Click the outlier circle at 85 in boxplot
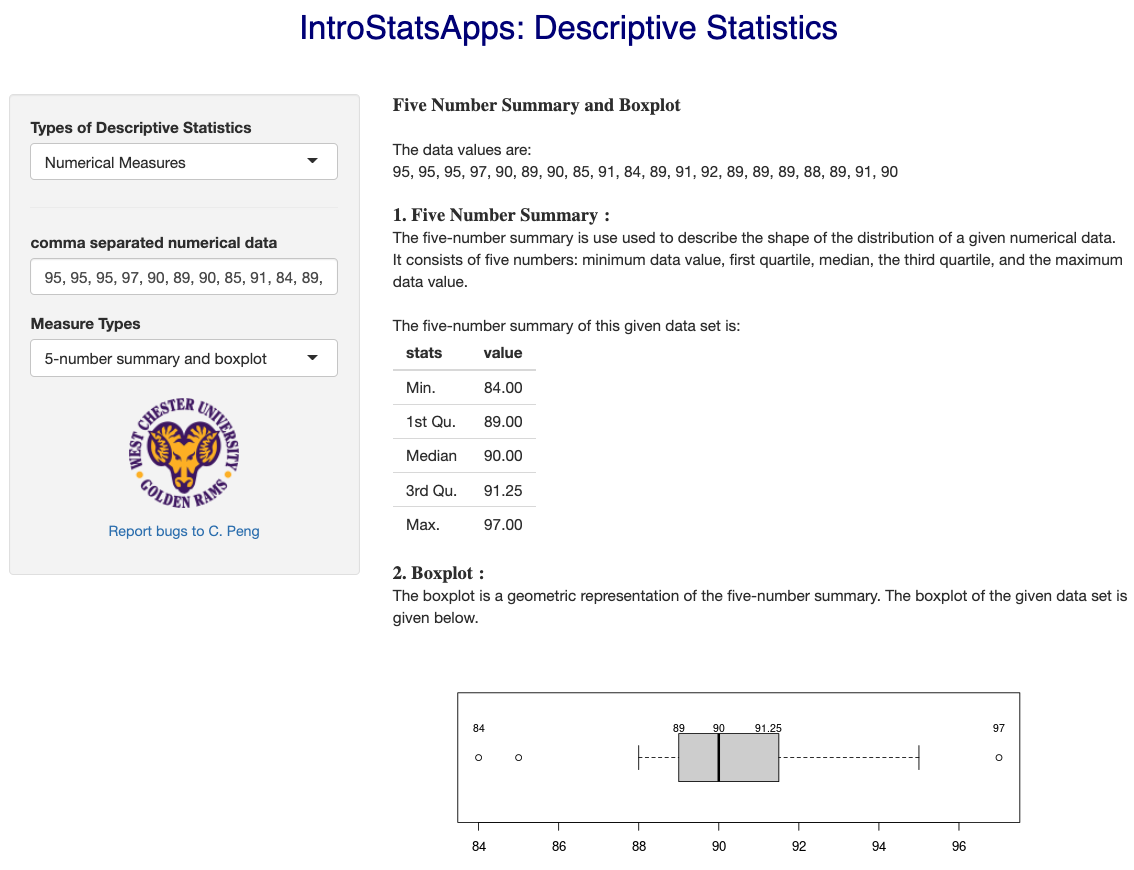Image resolution: width=1134 pixels, height=870 pixels. click(x=518, y=758)
